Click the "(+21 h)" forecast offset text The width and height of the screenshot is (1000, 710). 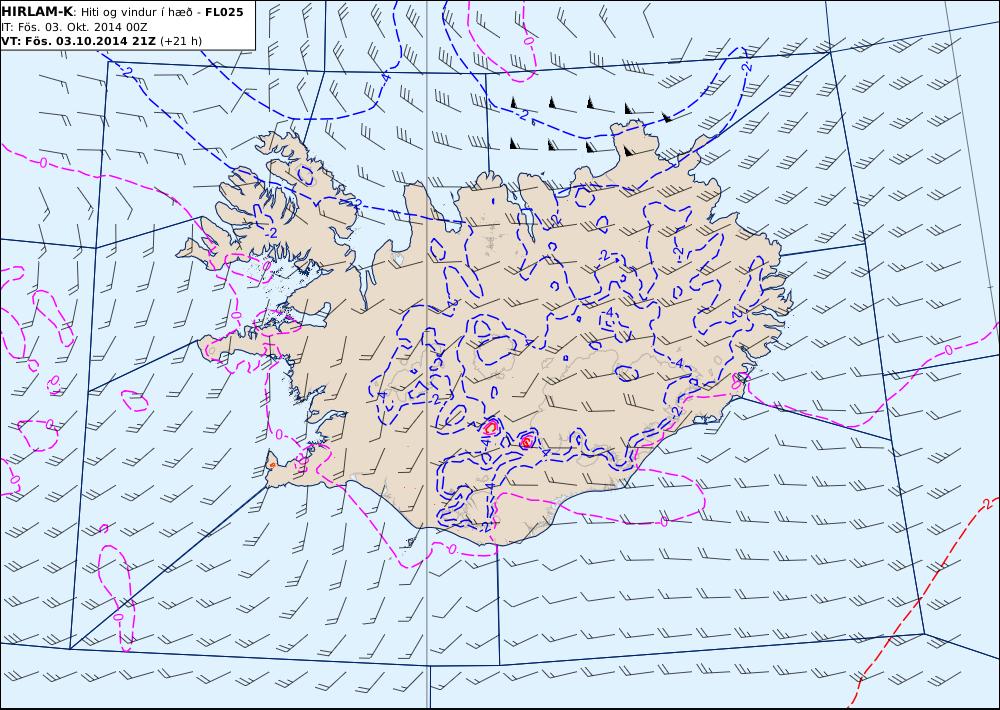coord(180,41)
